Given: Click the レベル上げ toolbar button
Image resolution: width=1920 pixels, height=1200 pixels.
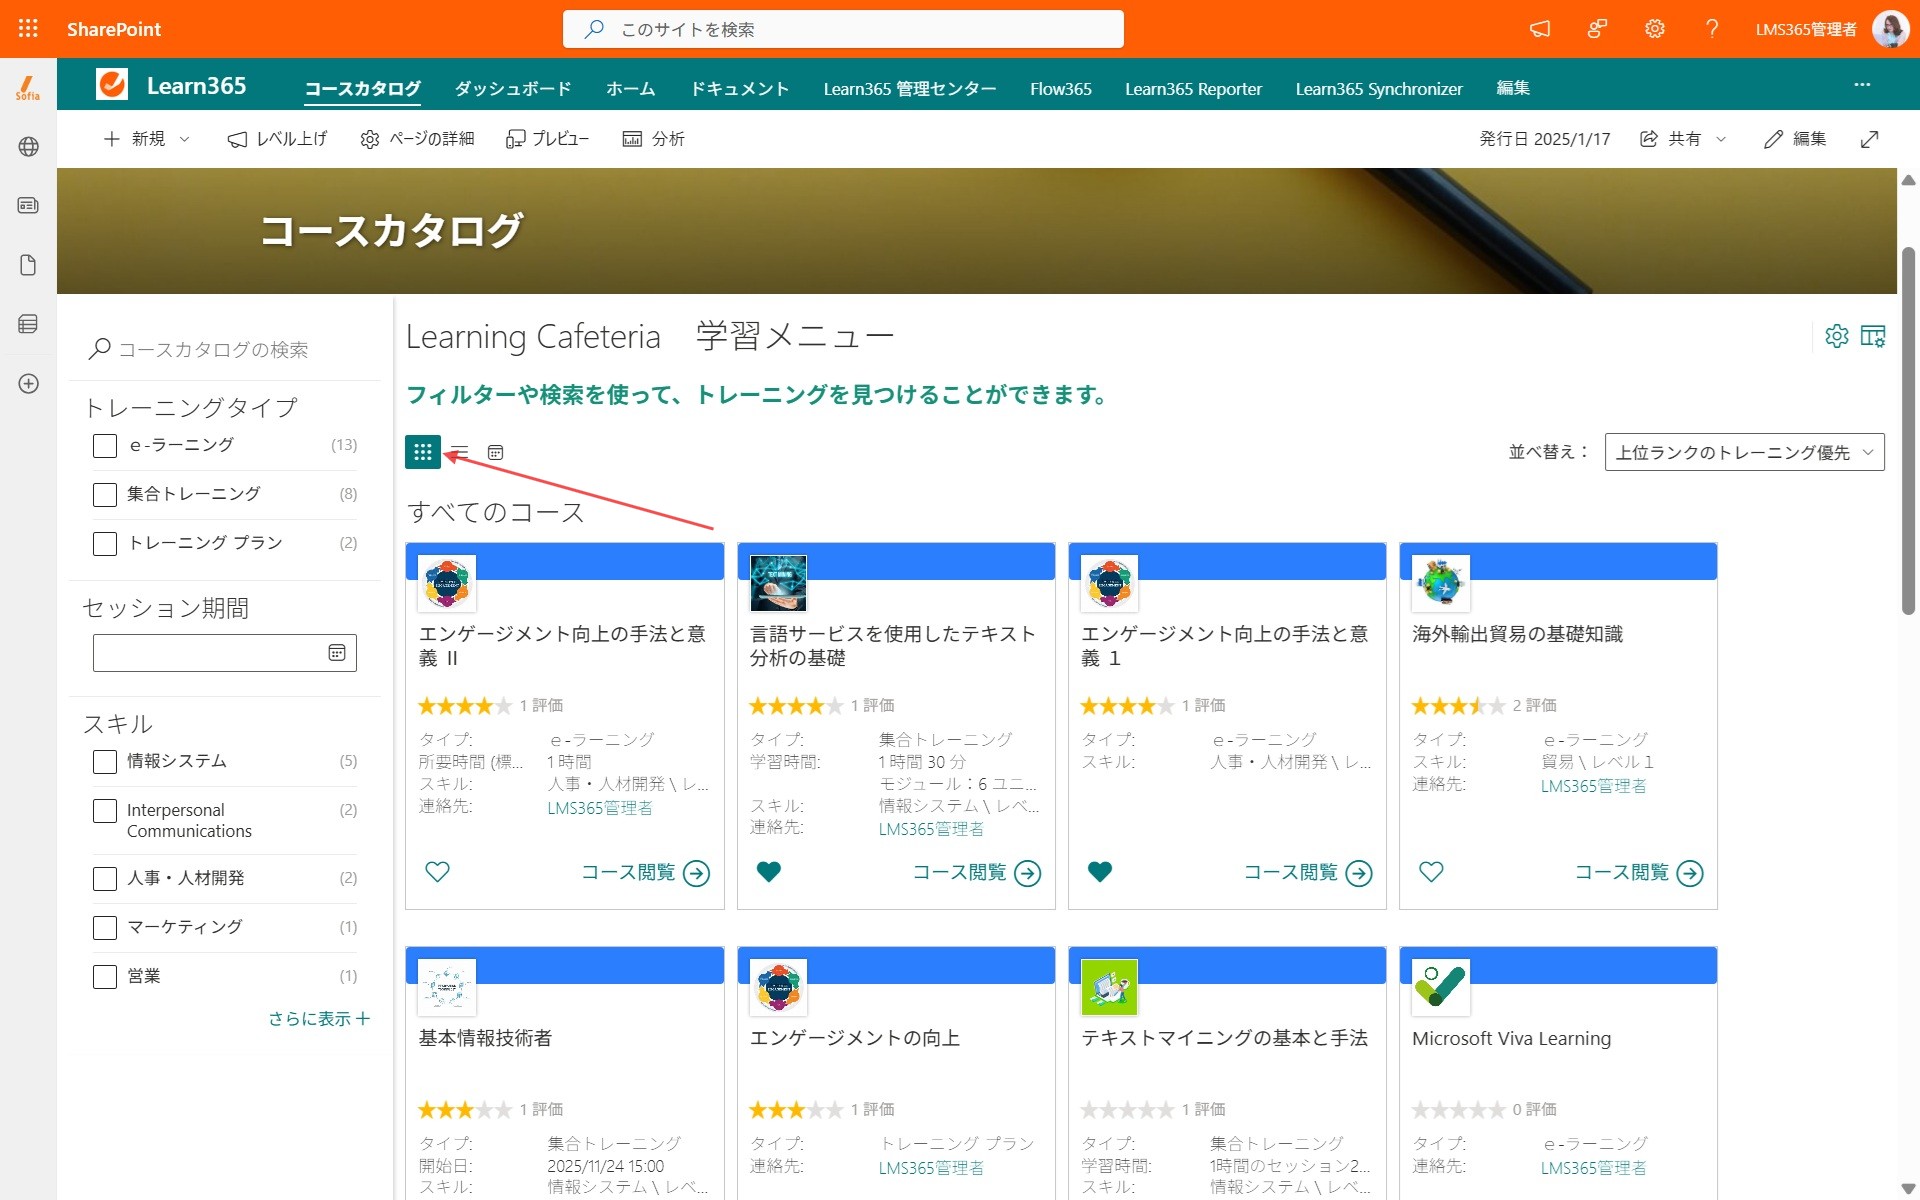Looking at the screenshot, I should tap(277, 139).
